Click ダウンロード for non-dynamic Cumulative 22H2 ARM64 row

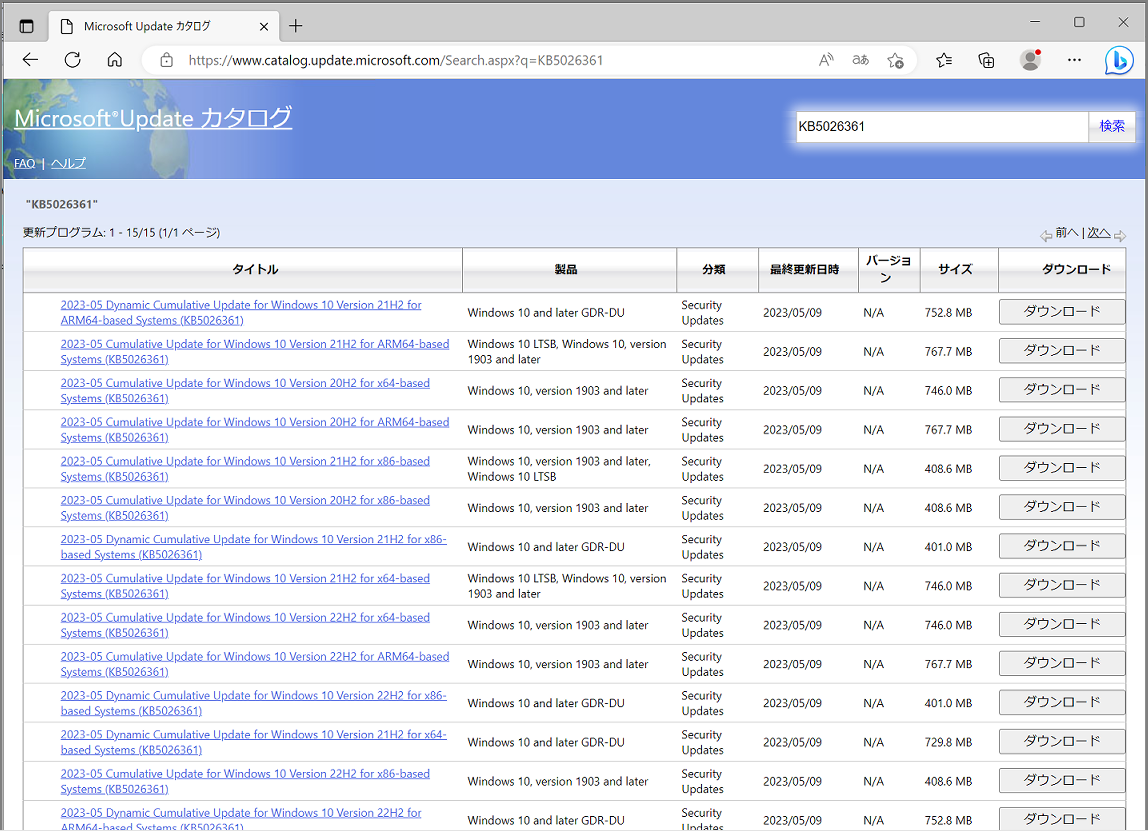[1062, 663]
